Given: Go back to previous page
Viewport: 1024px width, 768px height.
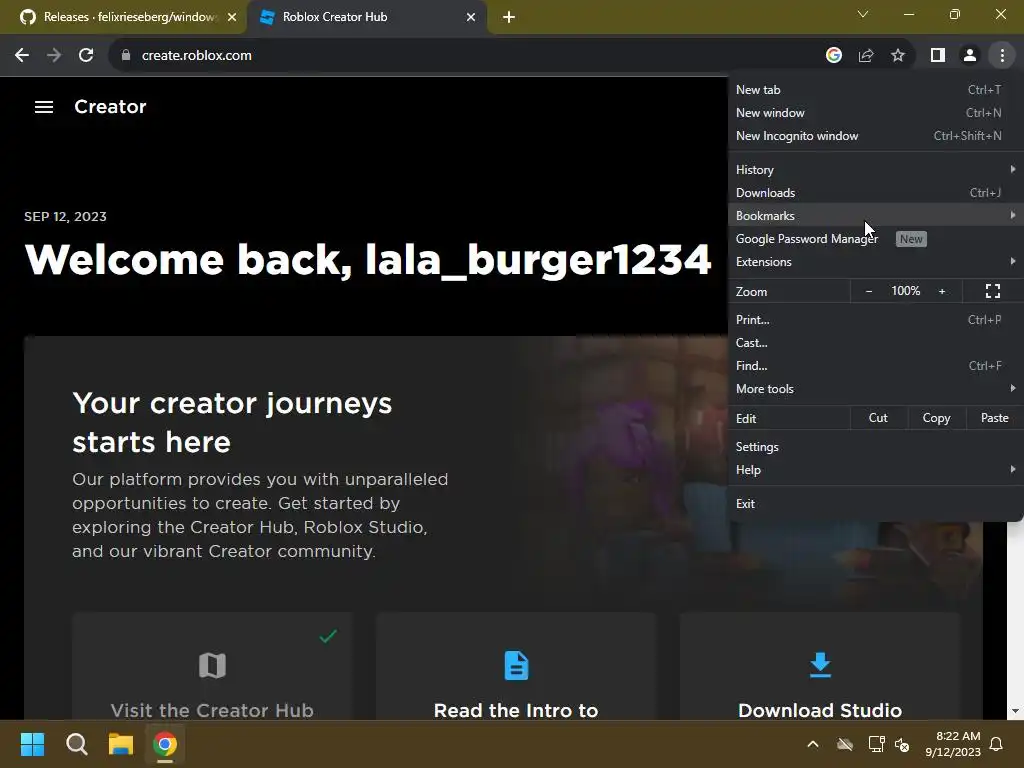Looking at the screenshot, I should tap(22, 56).
